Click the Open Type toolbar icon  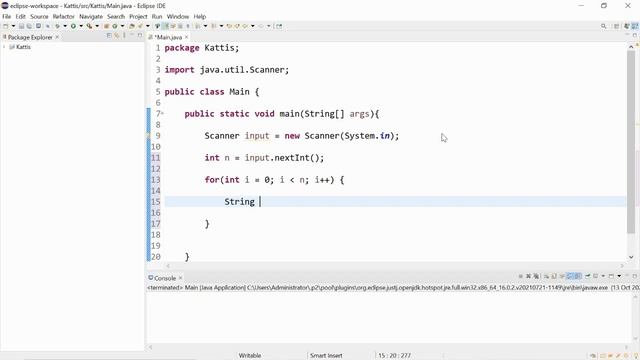[131, 26]
